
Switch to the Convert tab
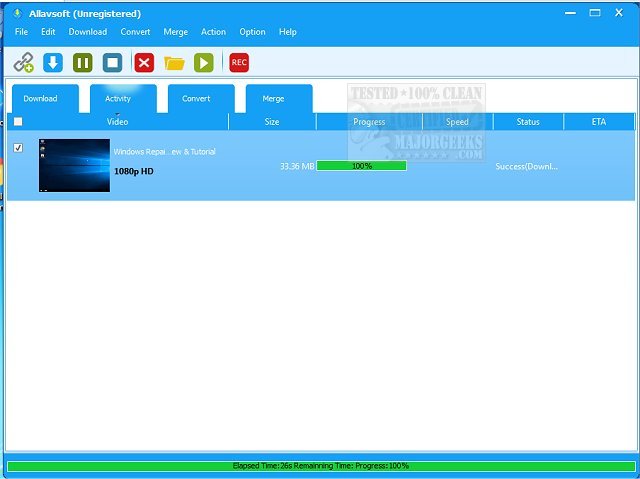[201, 98]
